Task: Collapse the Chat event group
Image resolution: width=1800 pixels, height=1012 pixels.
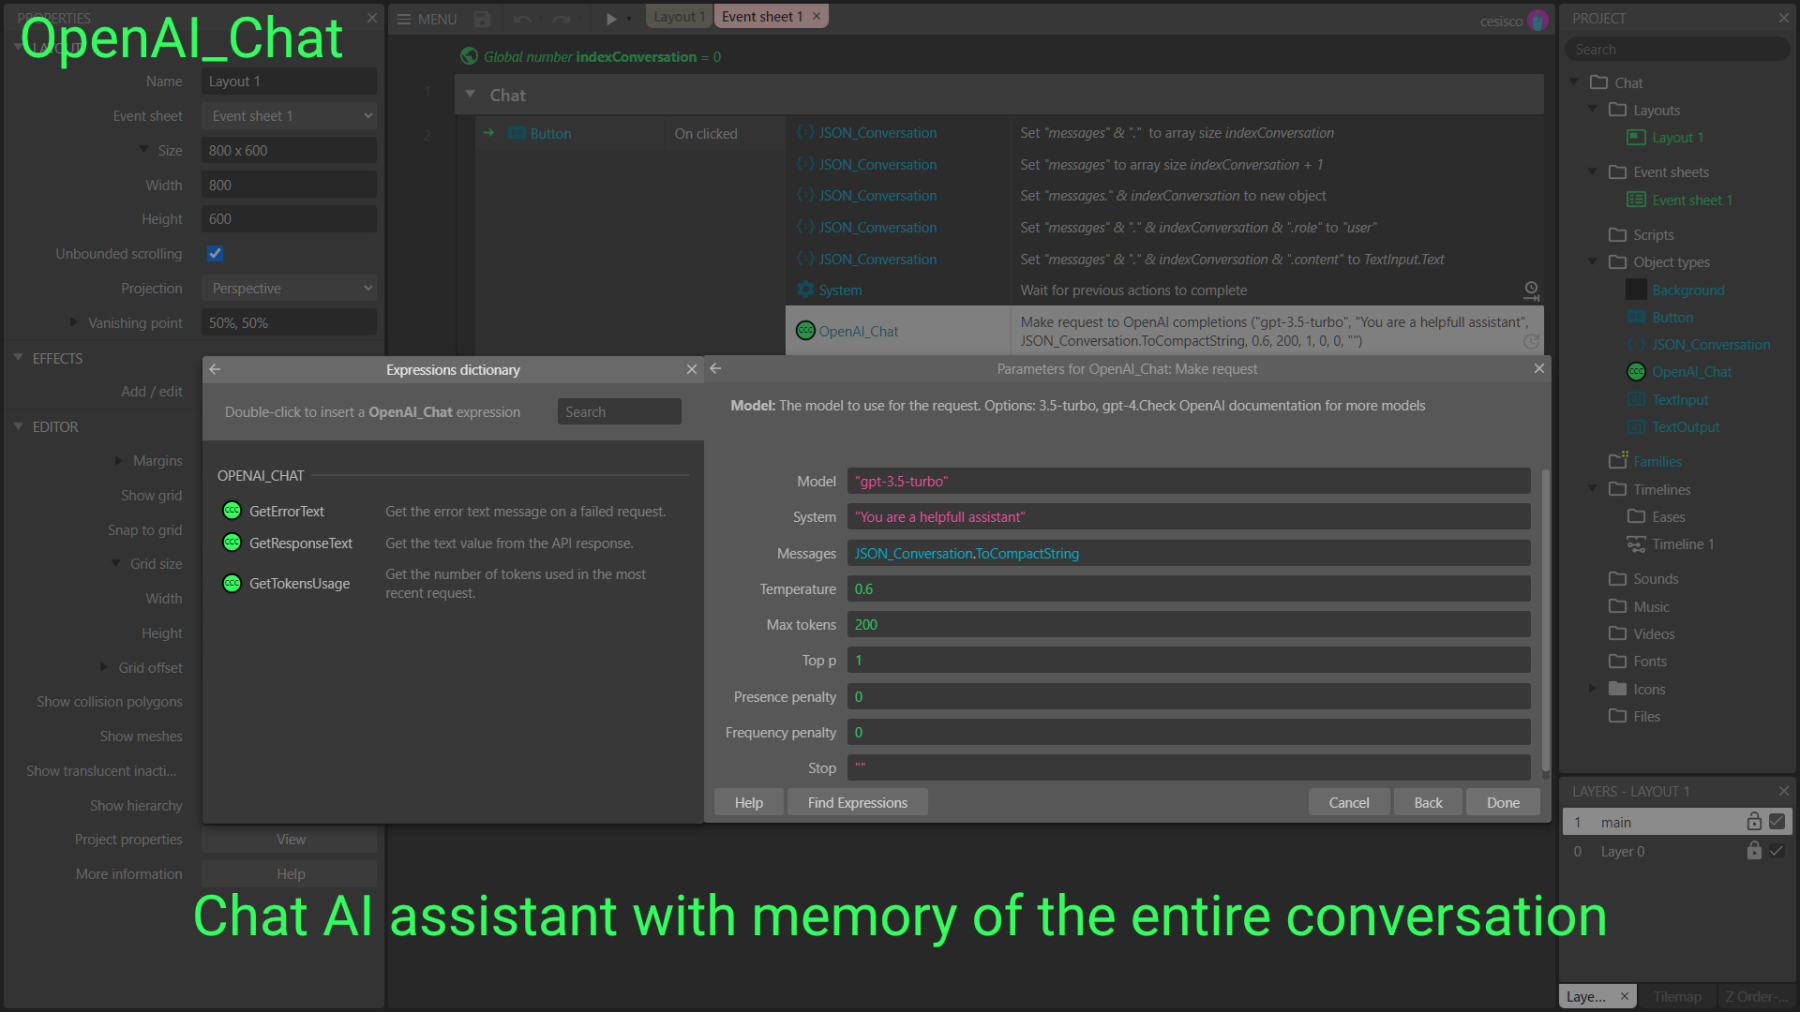Action: (x=471, y=94)
